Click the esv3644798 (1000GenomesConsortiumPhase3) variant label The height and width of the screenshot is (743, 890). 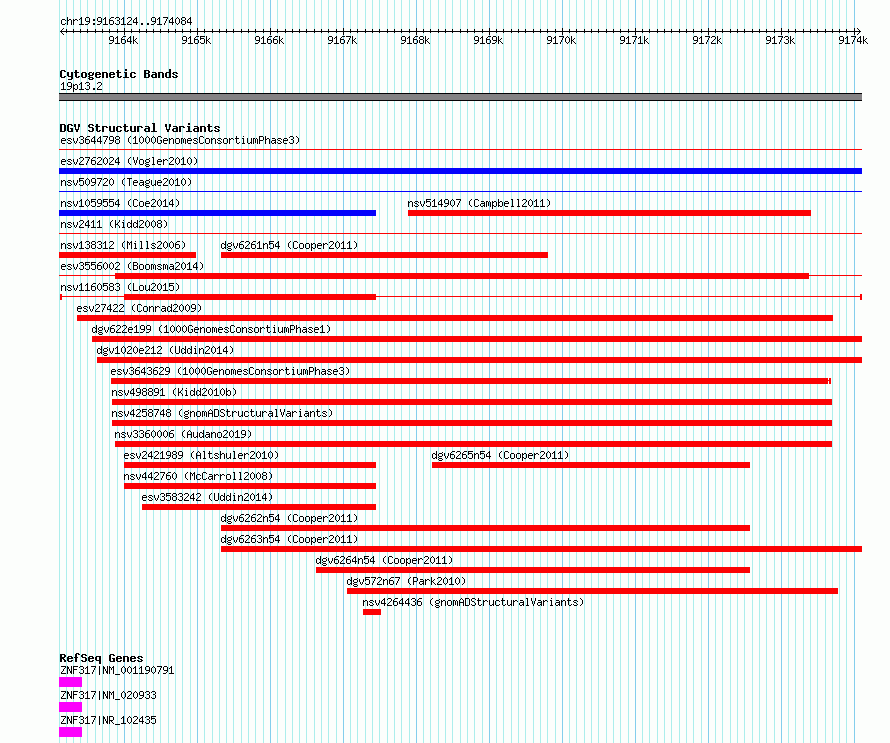point(180,140)
